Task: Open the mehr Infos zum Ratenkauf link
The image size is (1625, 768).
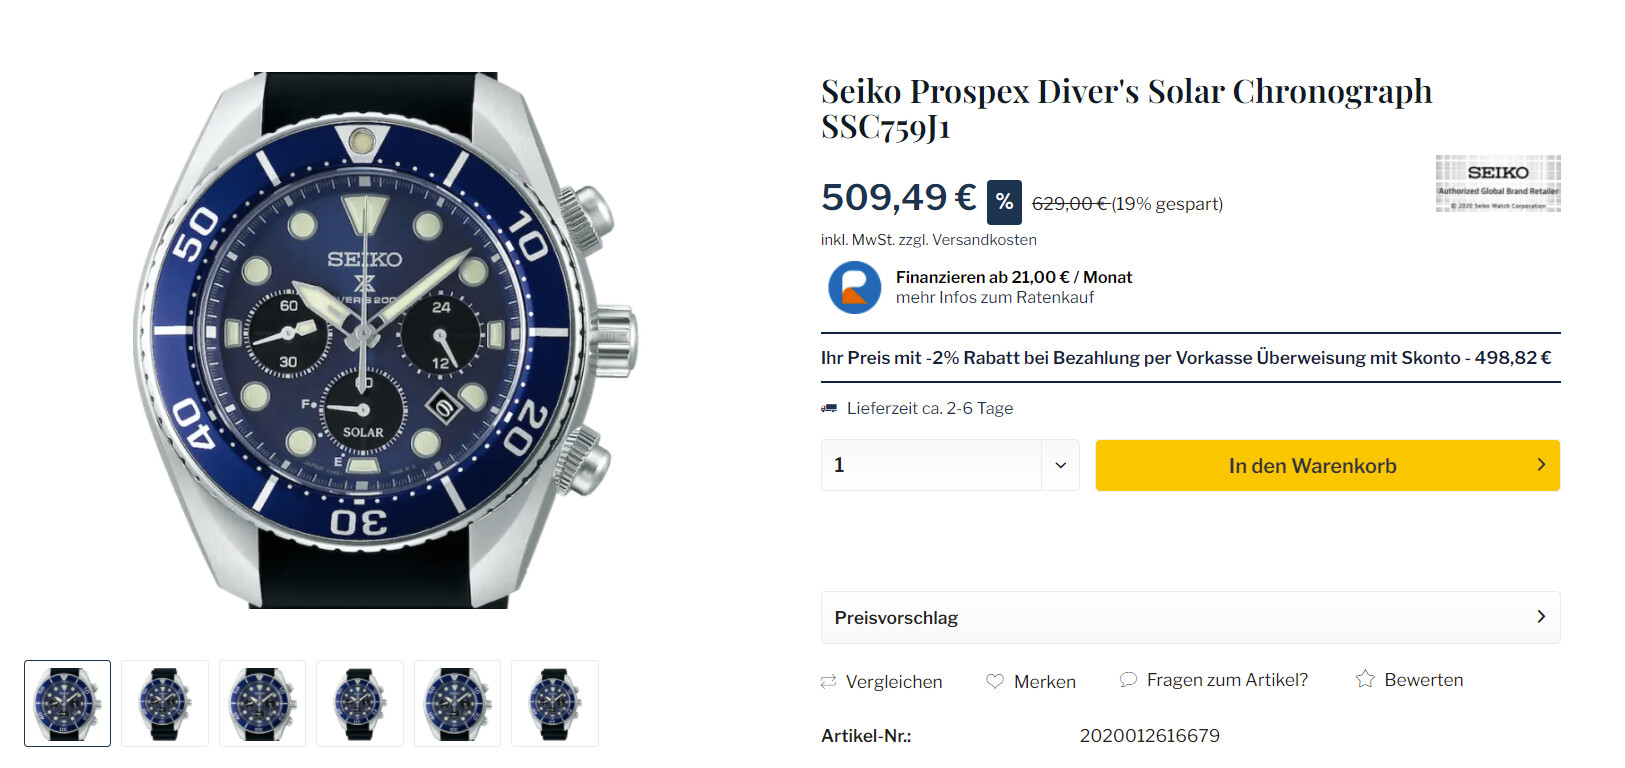Action: [994, 298]
